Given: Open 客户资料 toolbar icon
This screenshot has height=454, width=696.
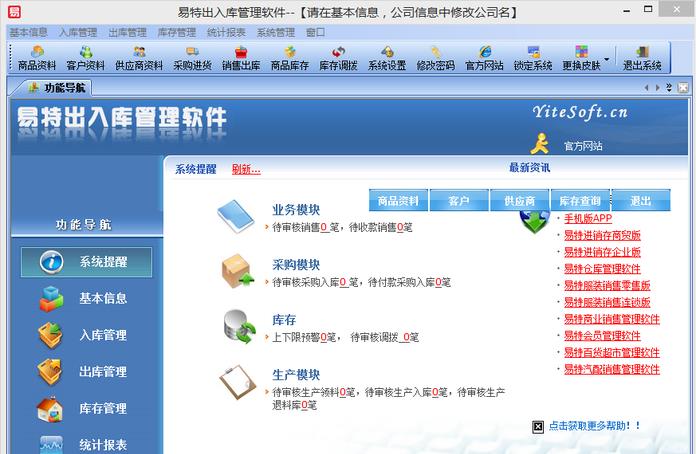Looking at the screenshot, I should pyautogui.click(x=85, y=58).
